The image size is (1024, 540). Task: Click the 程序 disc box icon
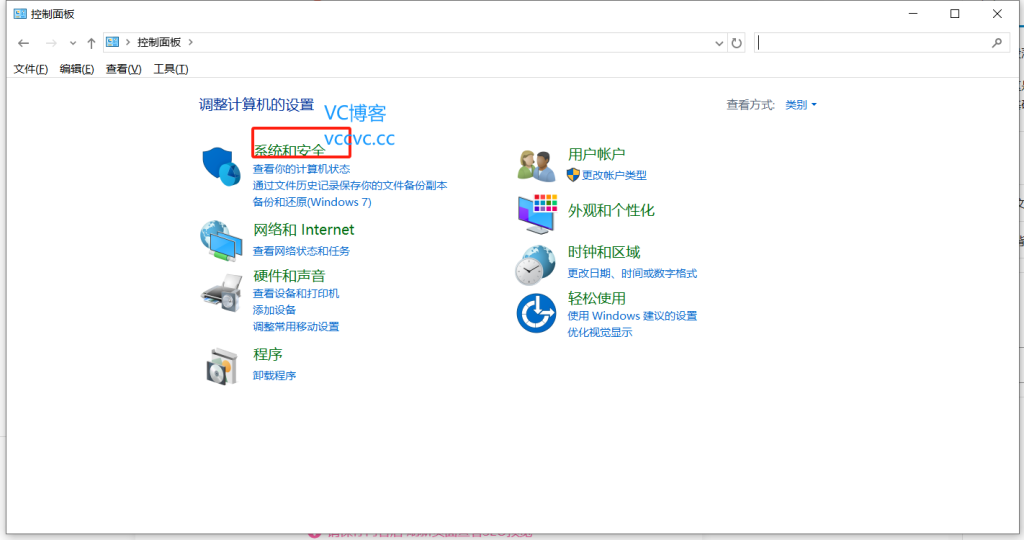click(x=221, y=366)
